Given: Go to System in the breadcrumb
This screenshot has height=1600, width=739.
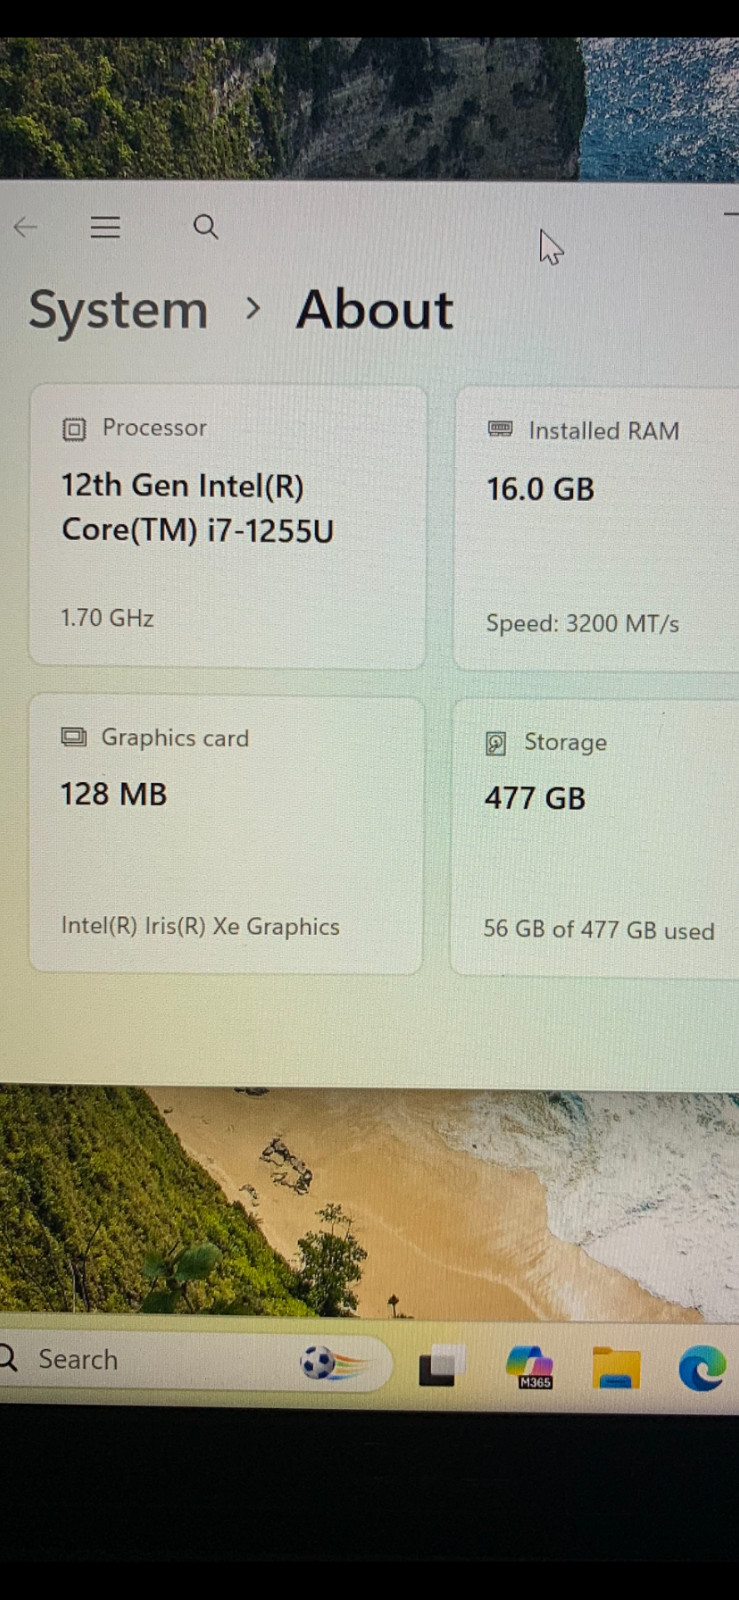Looking at the screenshot, I should (118, 310).
